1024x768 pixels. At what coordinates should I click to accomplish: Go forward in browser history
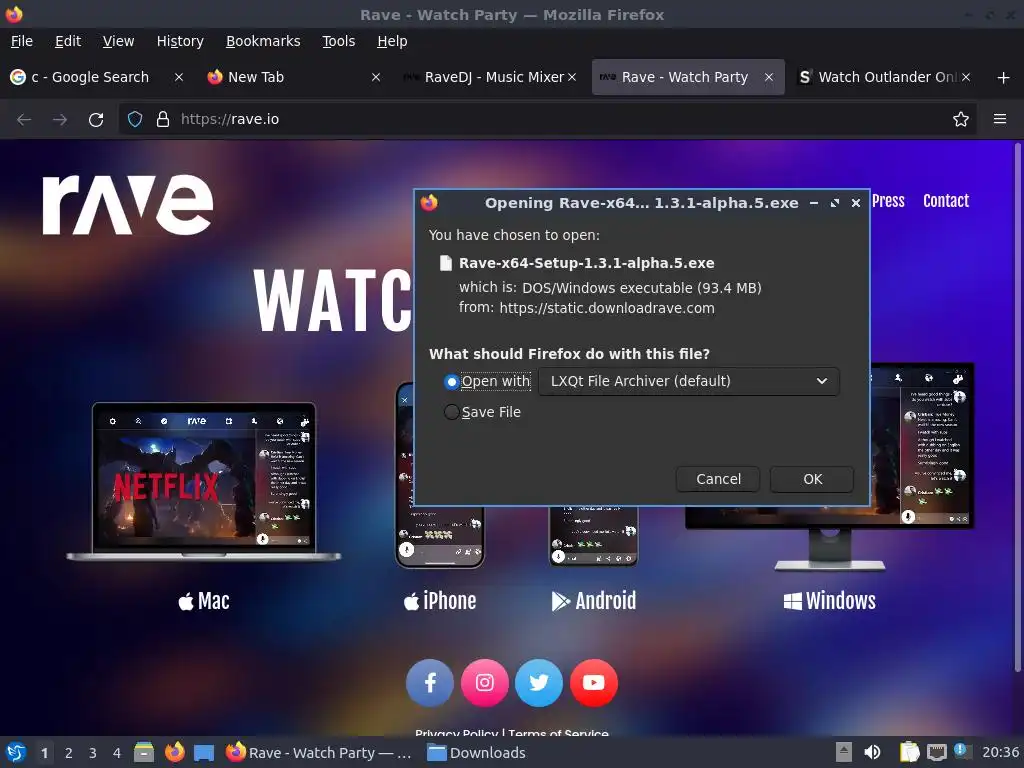click(60, 120)
